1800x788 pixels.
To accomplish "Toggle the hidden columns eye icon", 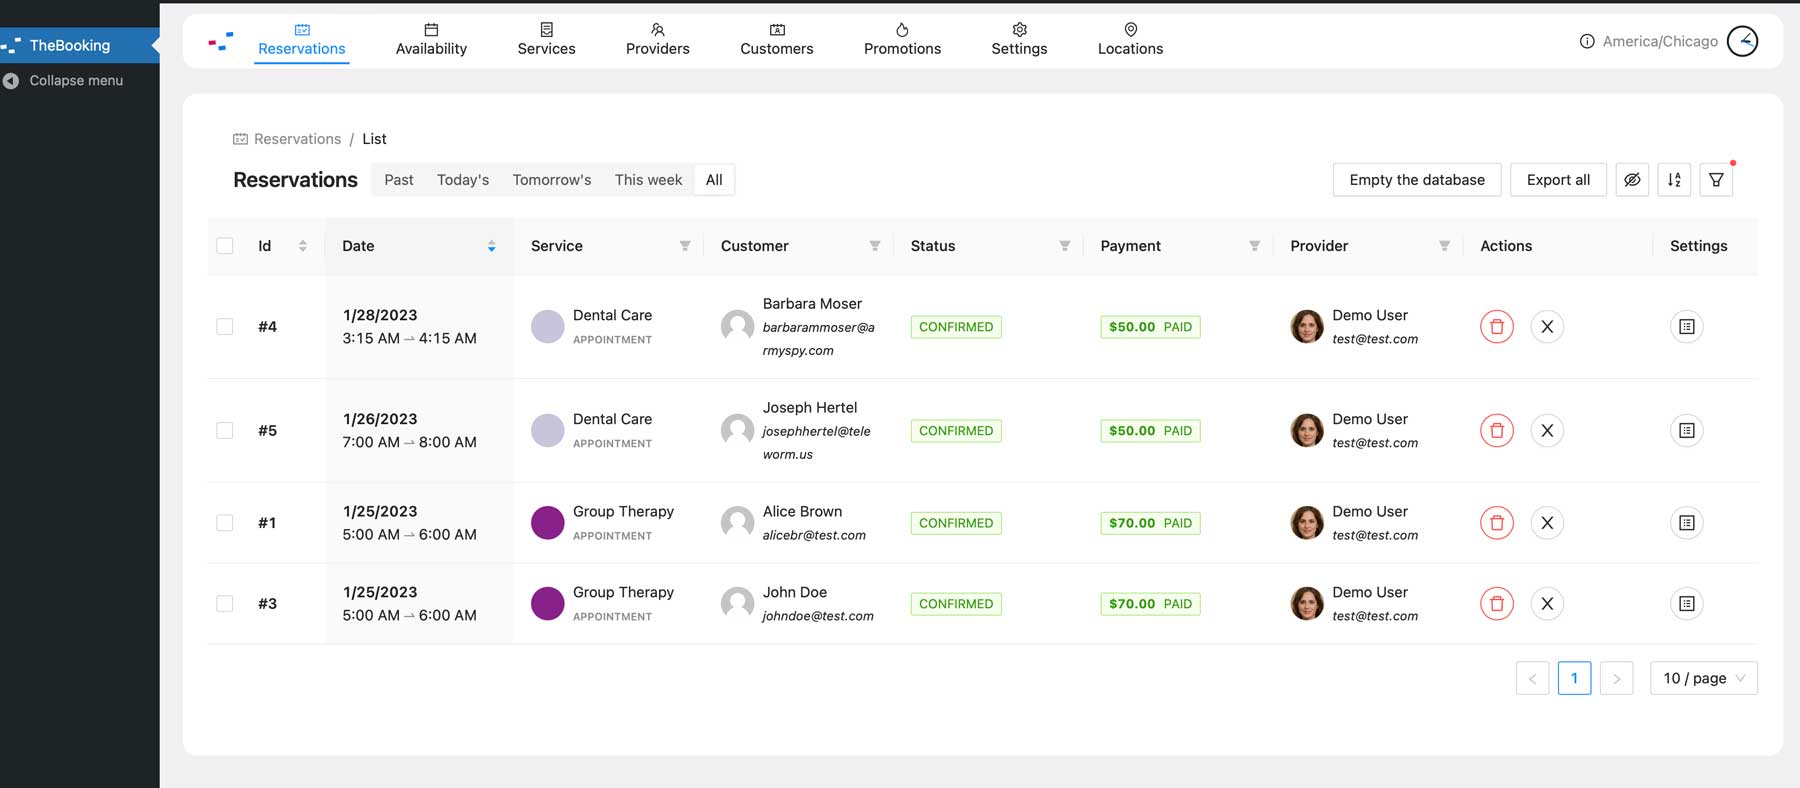I will pyautogui.click(x=1632, y=180).
